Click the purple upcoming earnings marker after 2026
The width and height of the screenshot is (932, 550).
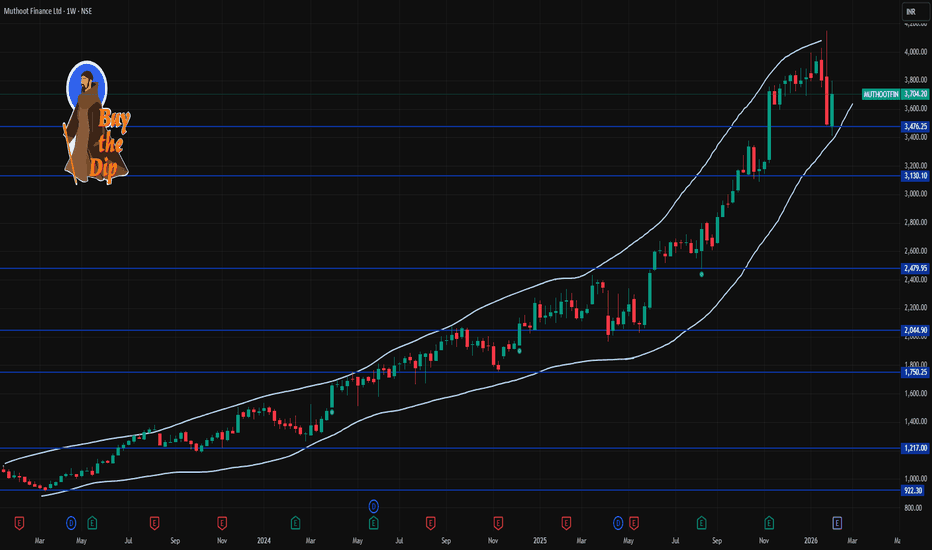click(837, 523)
